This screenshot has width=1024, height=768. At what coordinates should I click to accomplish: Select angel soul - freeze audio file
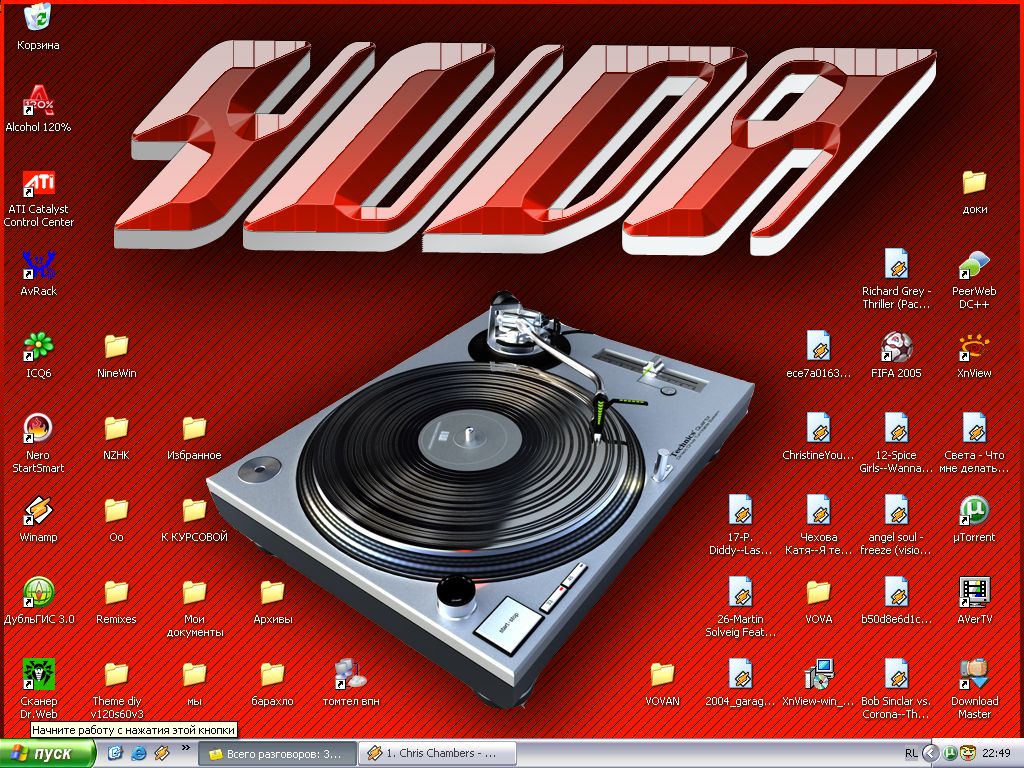(896, 525)
